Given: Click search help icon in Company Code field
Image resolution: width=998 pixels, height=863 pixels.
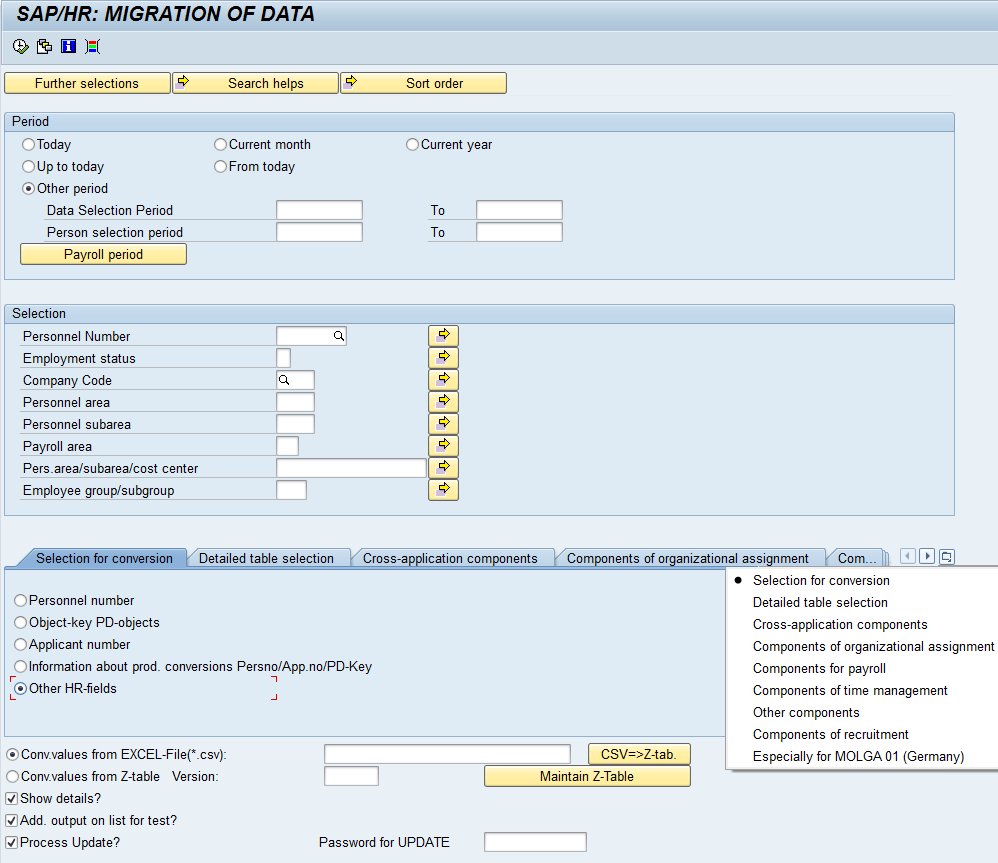Looking at the screenshot, I should pyautogui.click(x=284, y=380).
